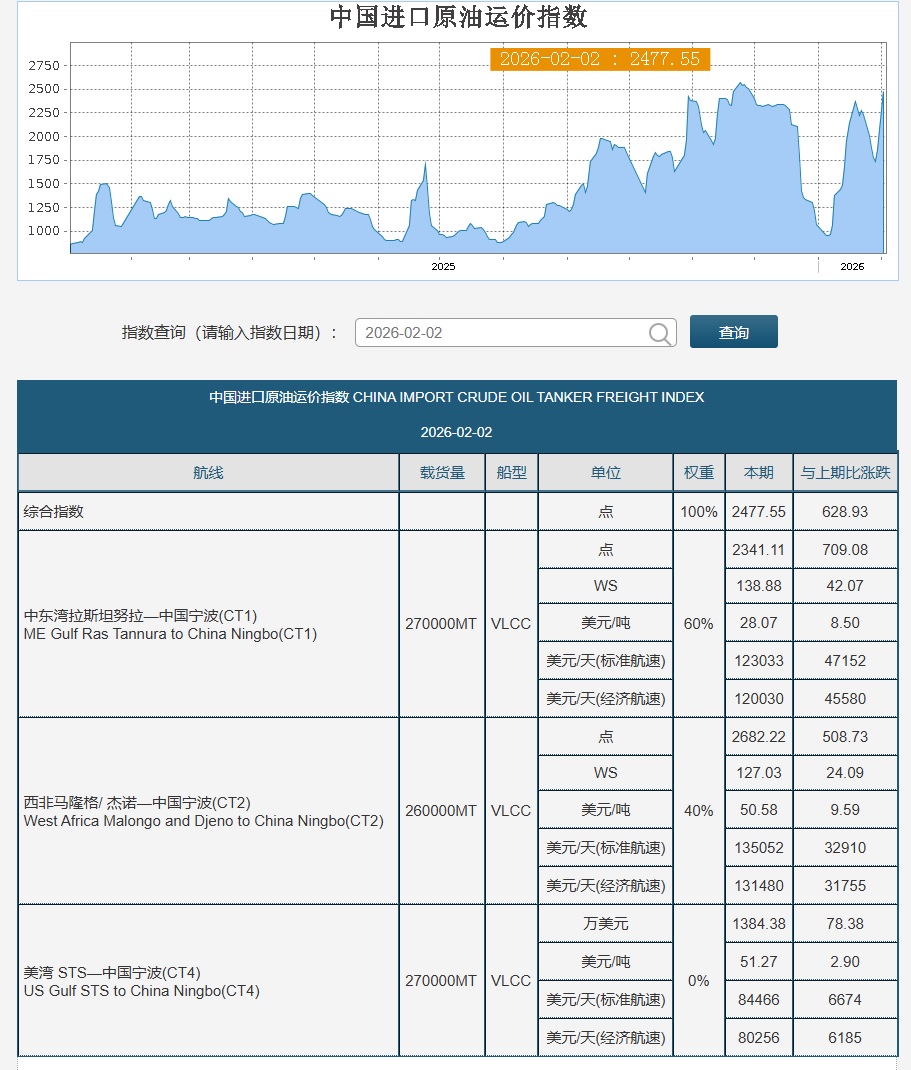Select the 与上期比涨跌 column header
Viewport: 911px width, 1070px height.
click(845, 473)
